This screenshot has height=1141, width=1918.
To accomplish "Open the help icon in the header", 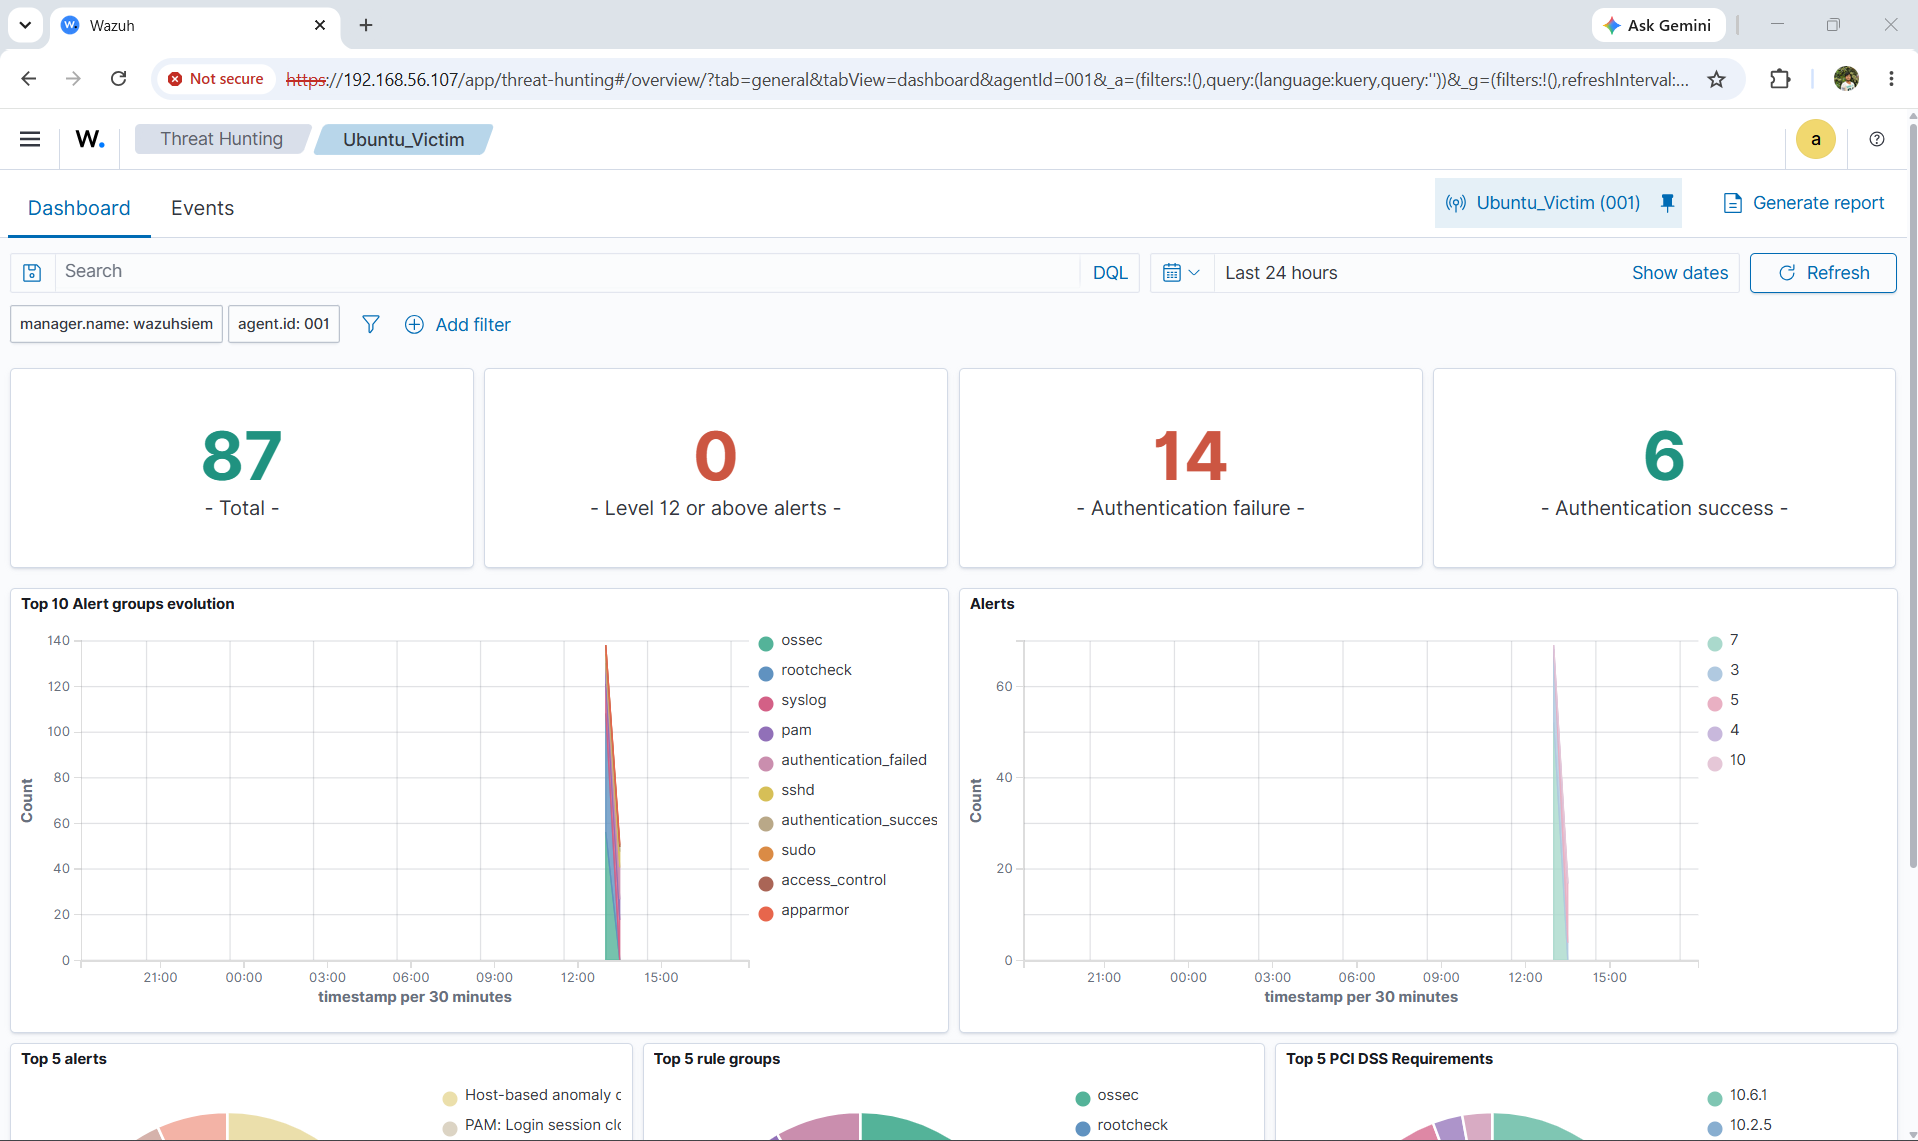I will [x=1877, y=139].
